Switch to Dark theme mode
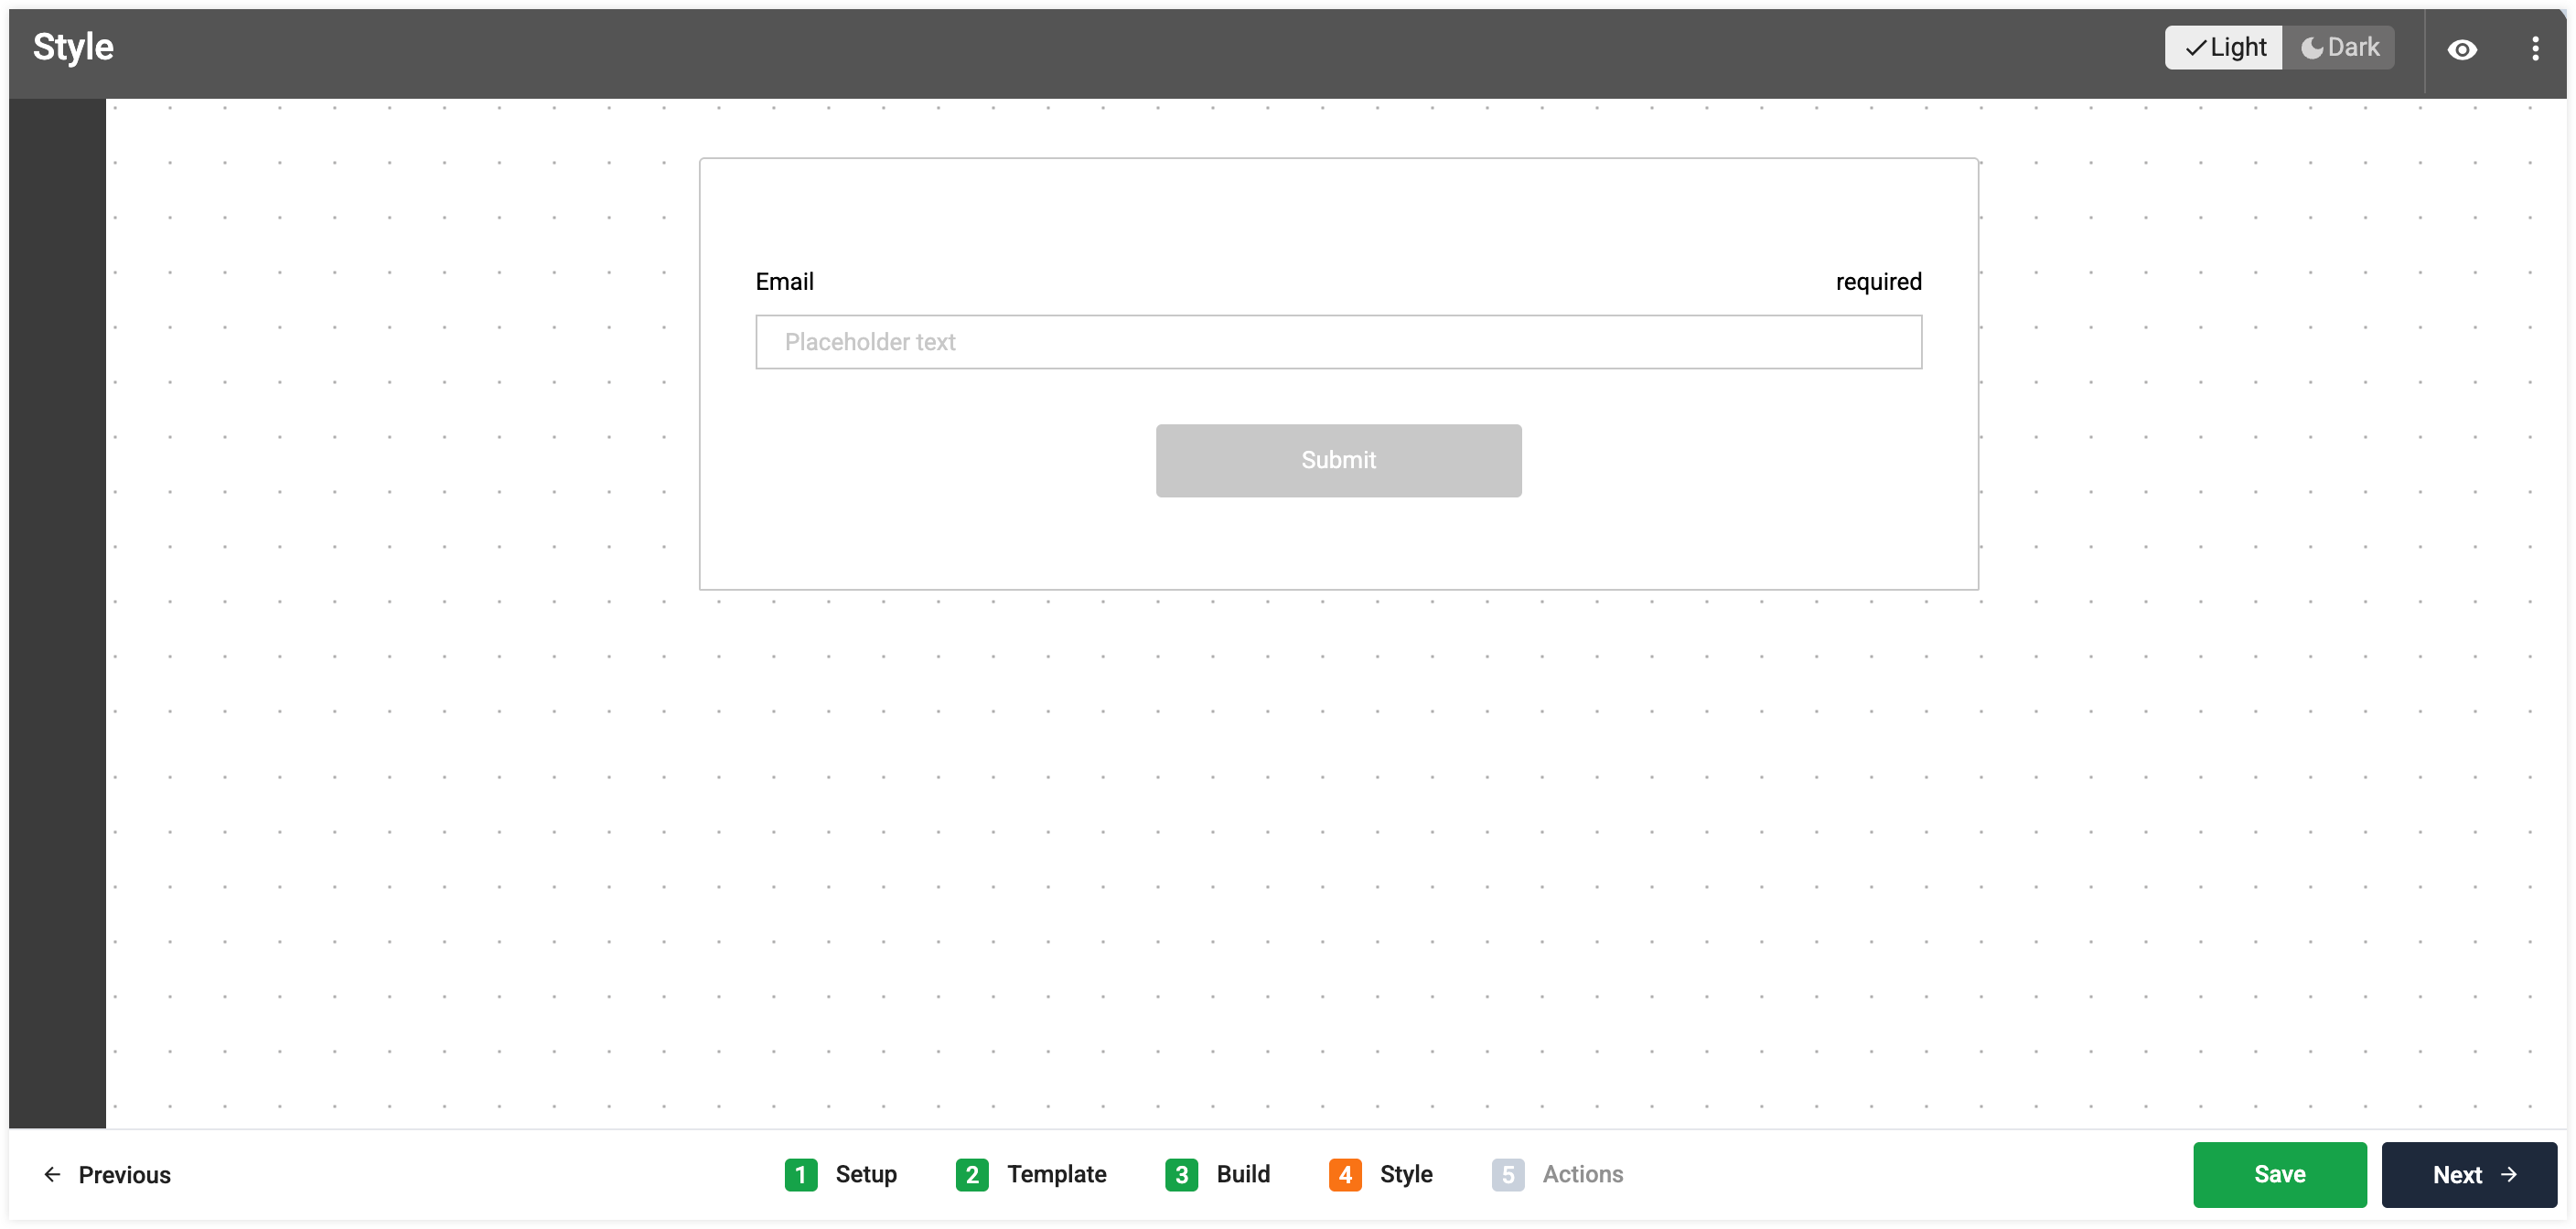The image size is (2576, 1229). click(2339, 47)
